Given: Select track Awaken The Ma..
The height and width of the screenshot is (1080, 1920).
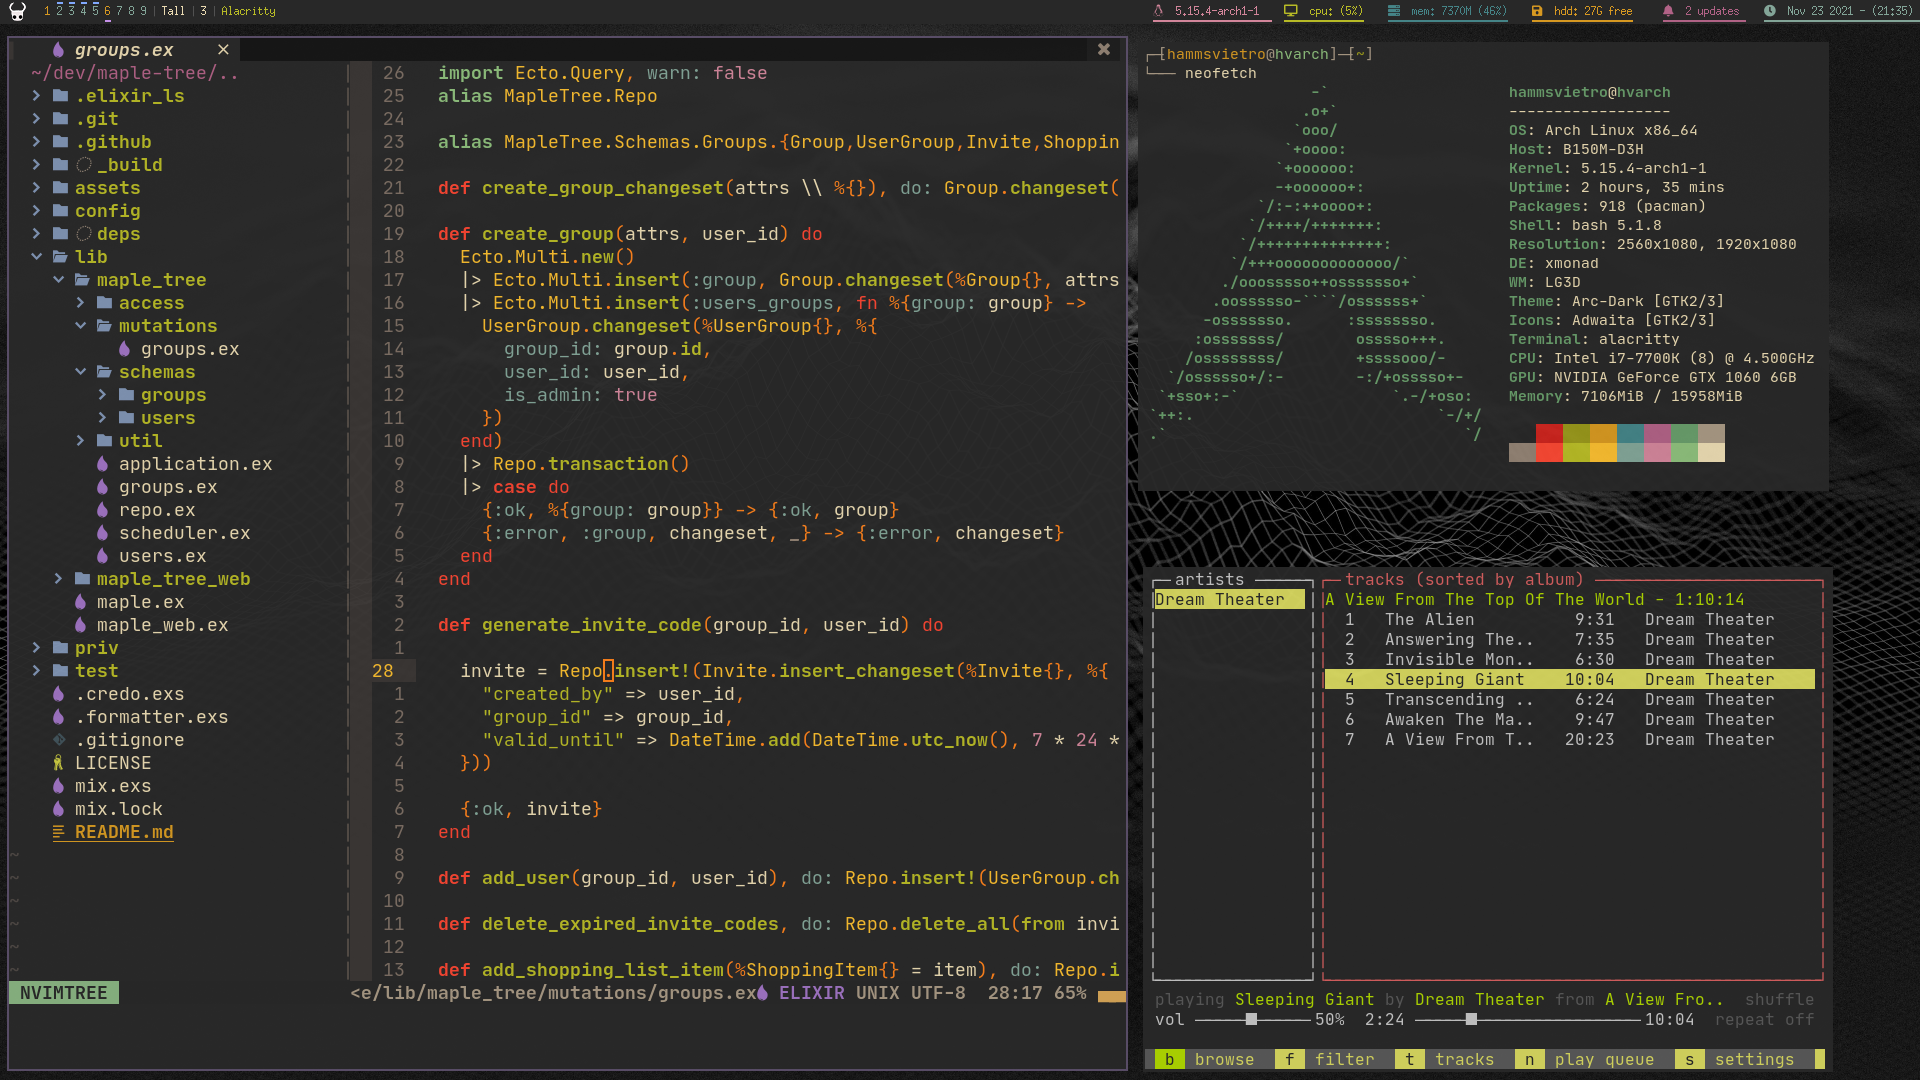Looking at the screenshot, I should (1569, 720).
